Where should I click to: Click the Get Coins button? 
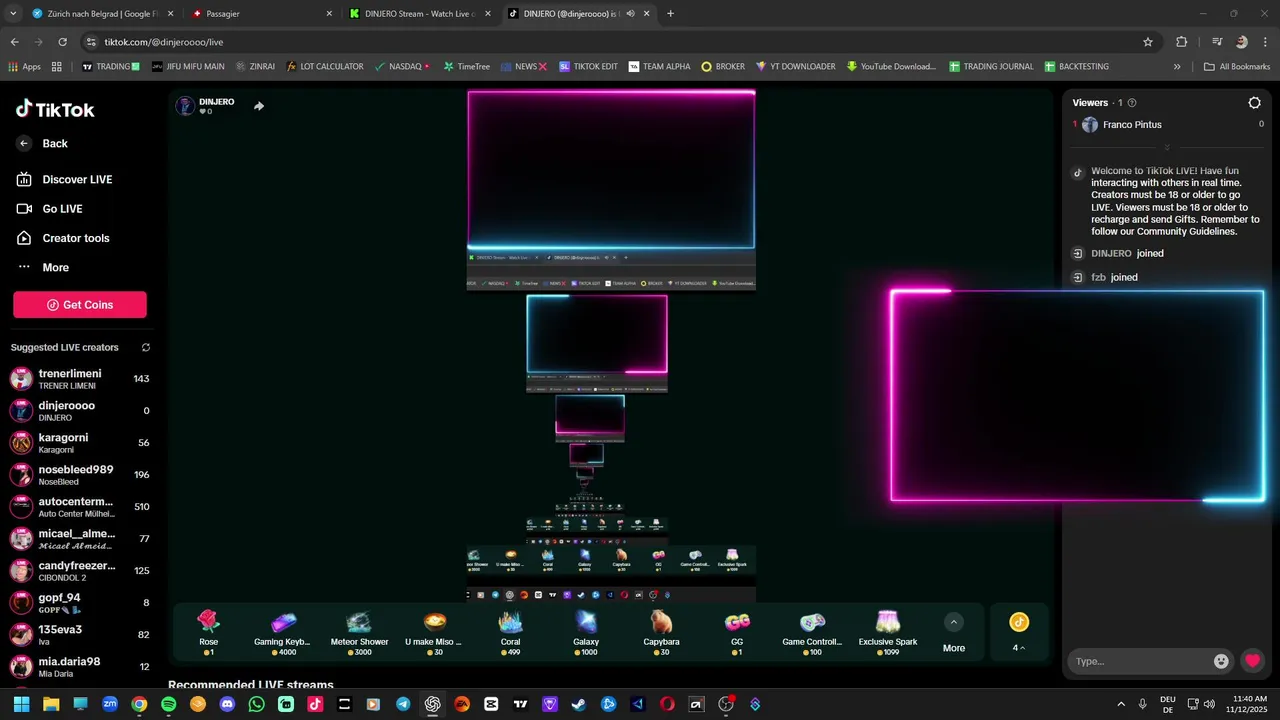coord(80,305)
